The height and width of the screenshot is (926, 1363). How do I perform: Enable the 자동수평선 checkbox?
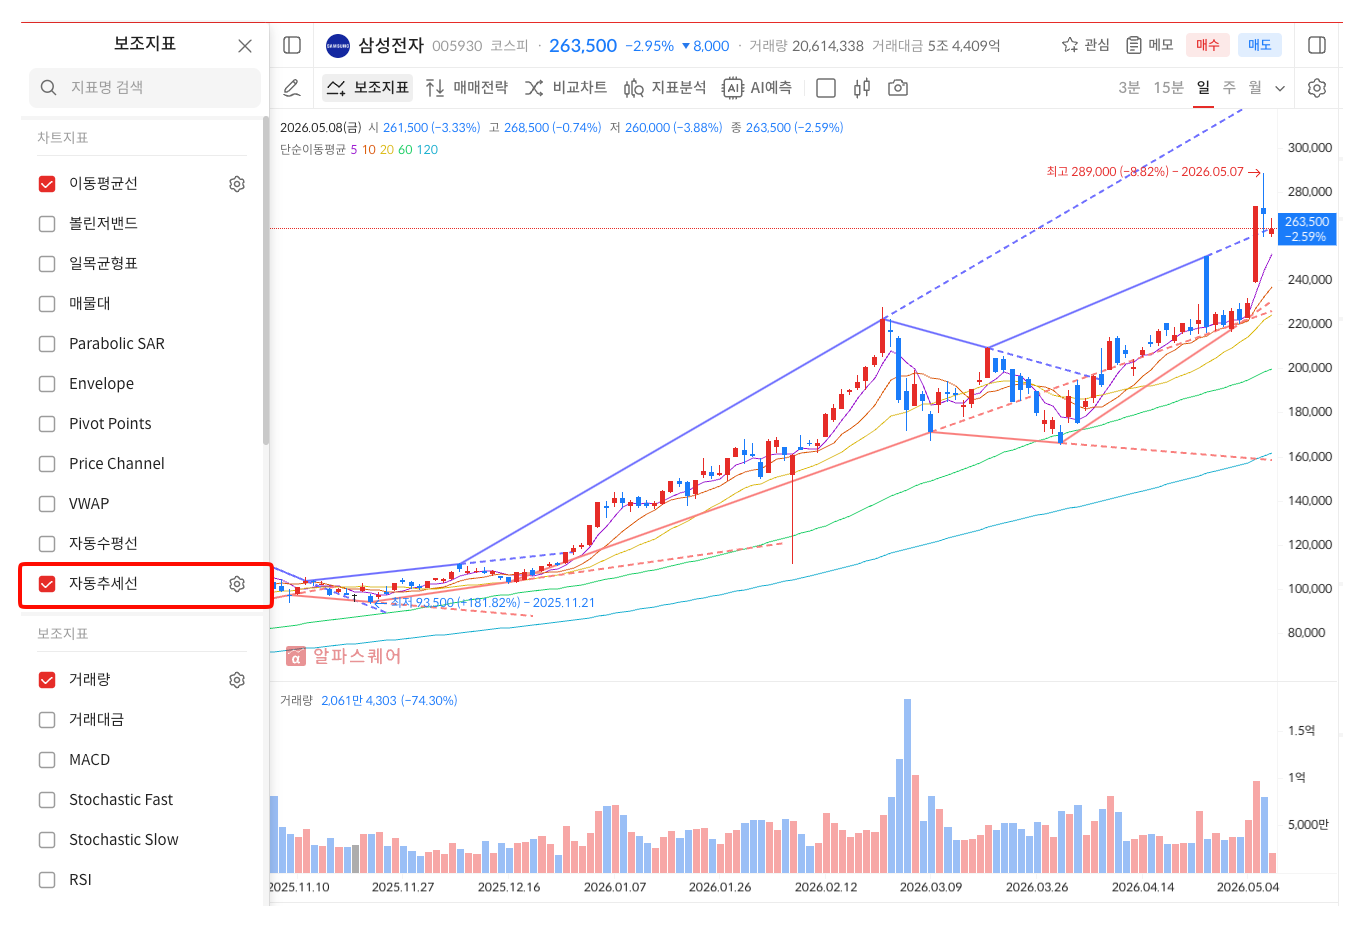pyautogui.click(x=47, y=544)
